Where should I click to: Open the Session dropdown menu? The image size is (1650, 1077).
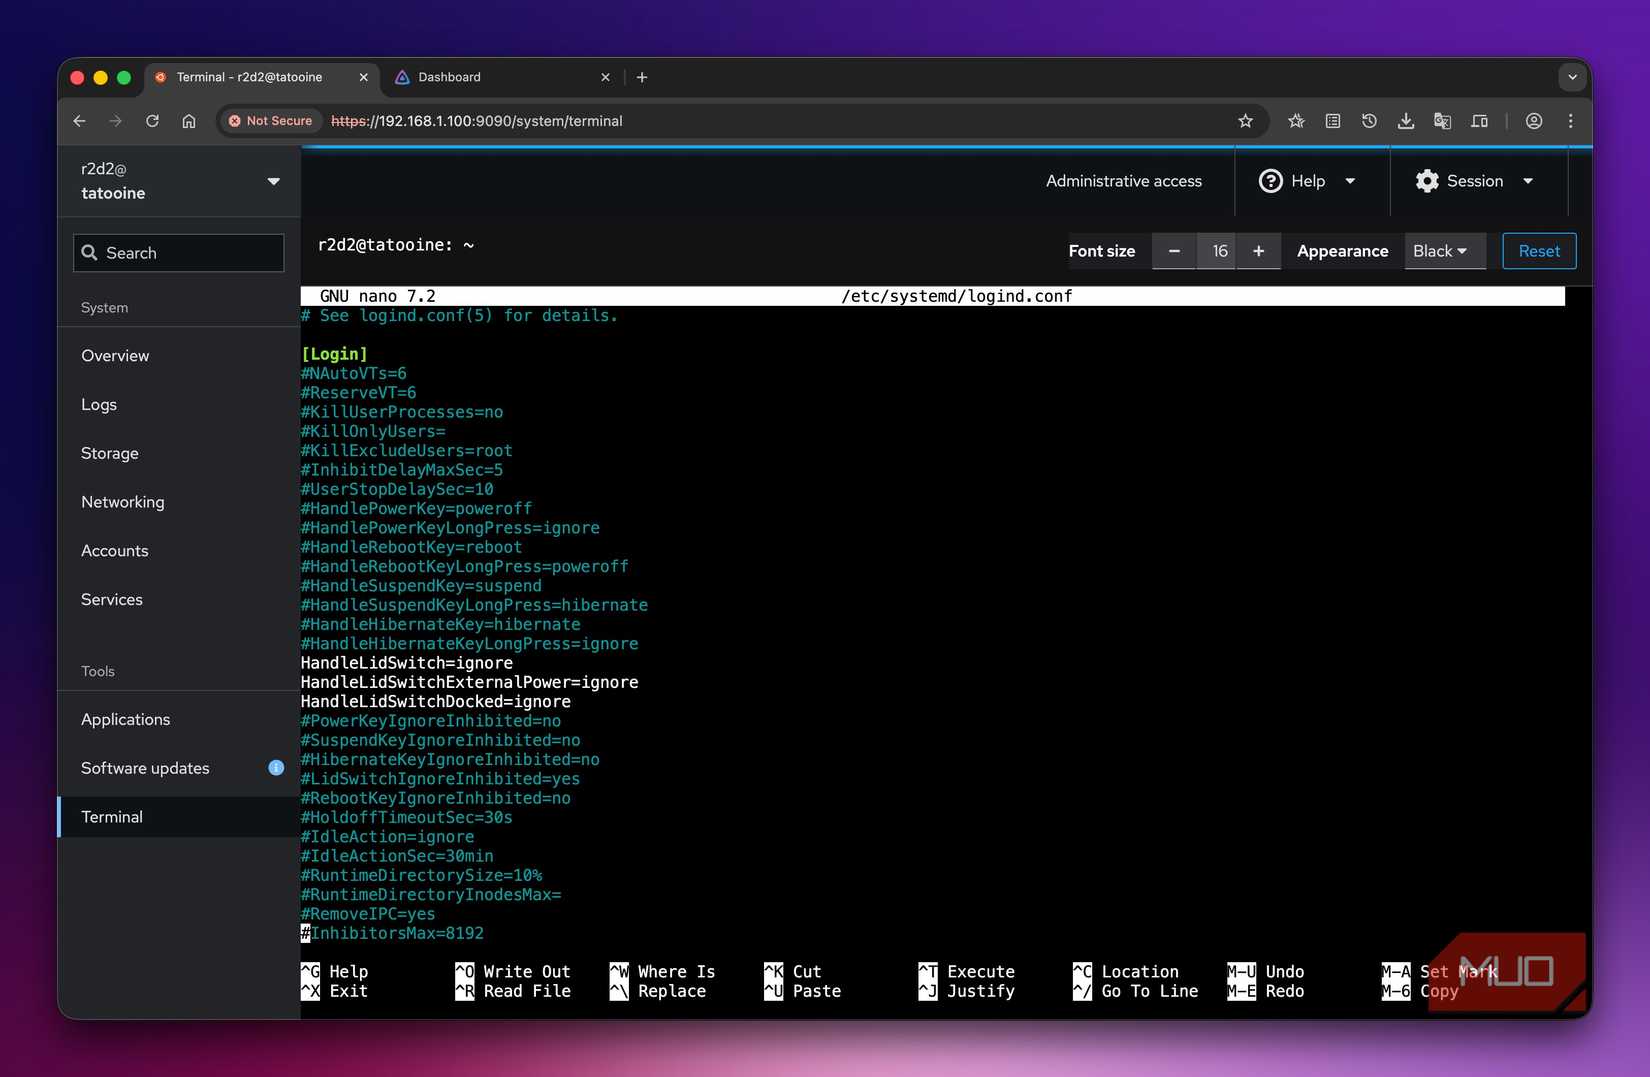pyautogui.click(x=1474, y=181)
